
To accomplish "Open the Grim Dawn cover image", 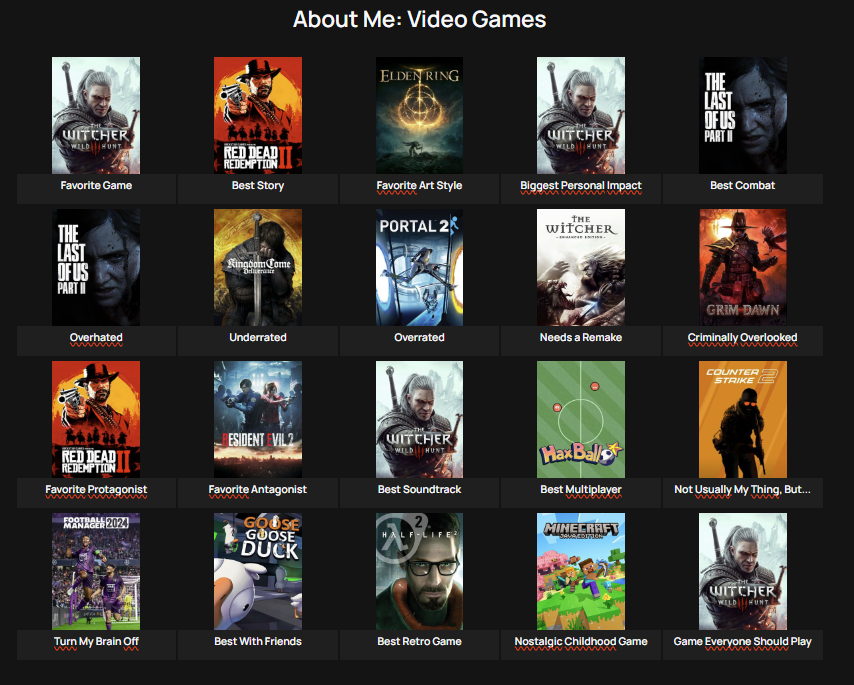I will tap(743, 267).
